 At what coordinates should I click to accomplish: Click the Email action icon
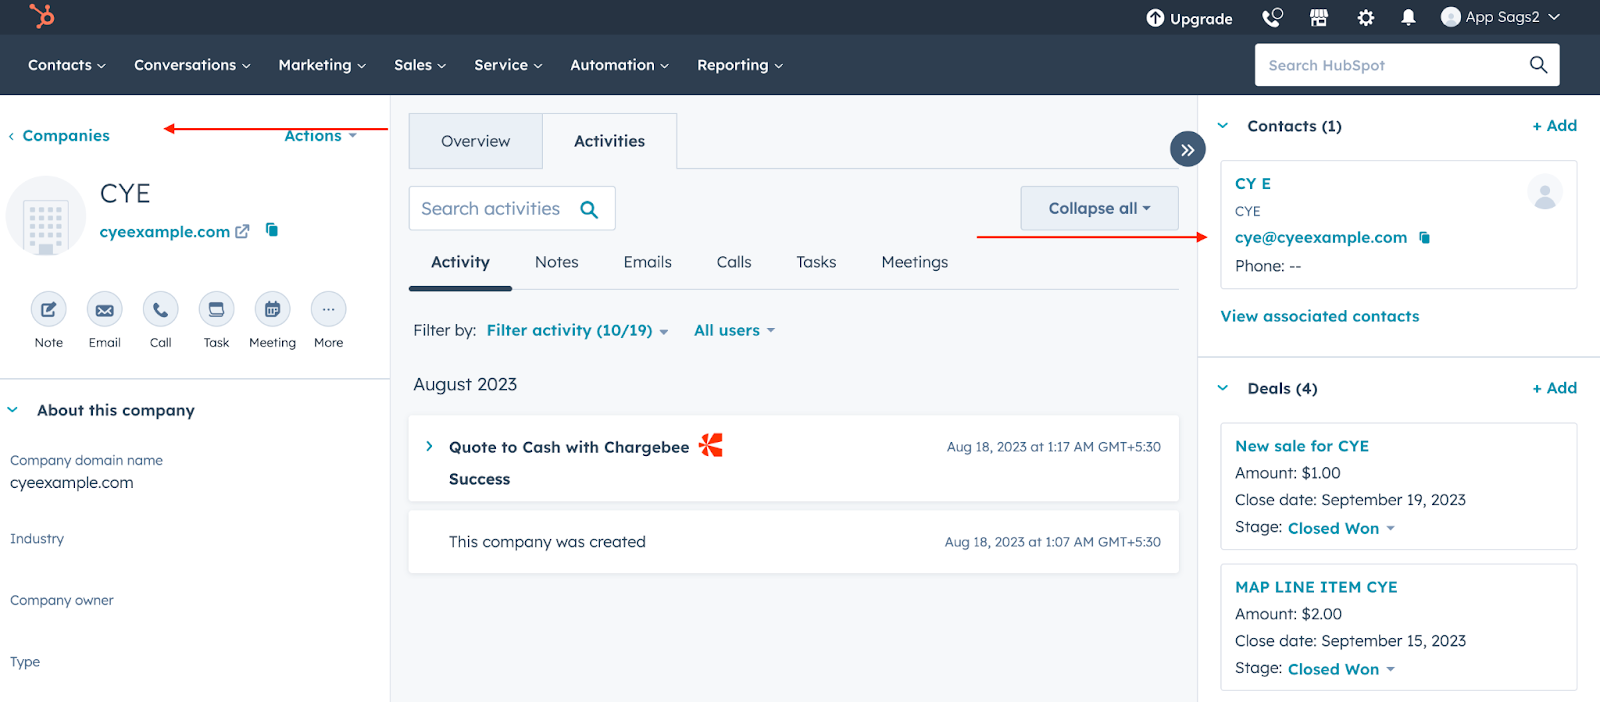point(104,310)
